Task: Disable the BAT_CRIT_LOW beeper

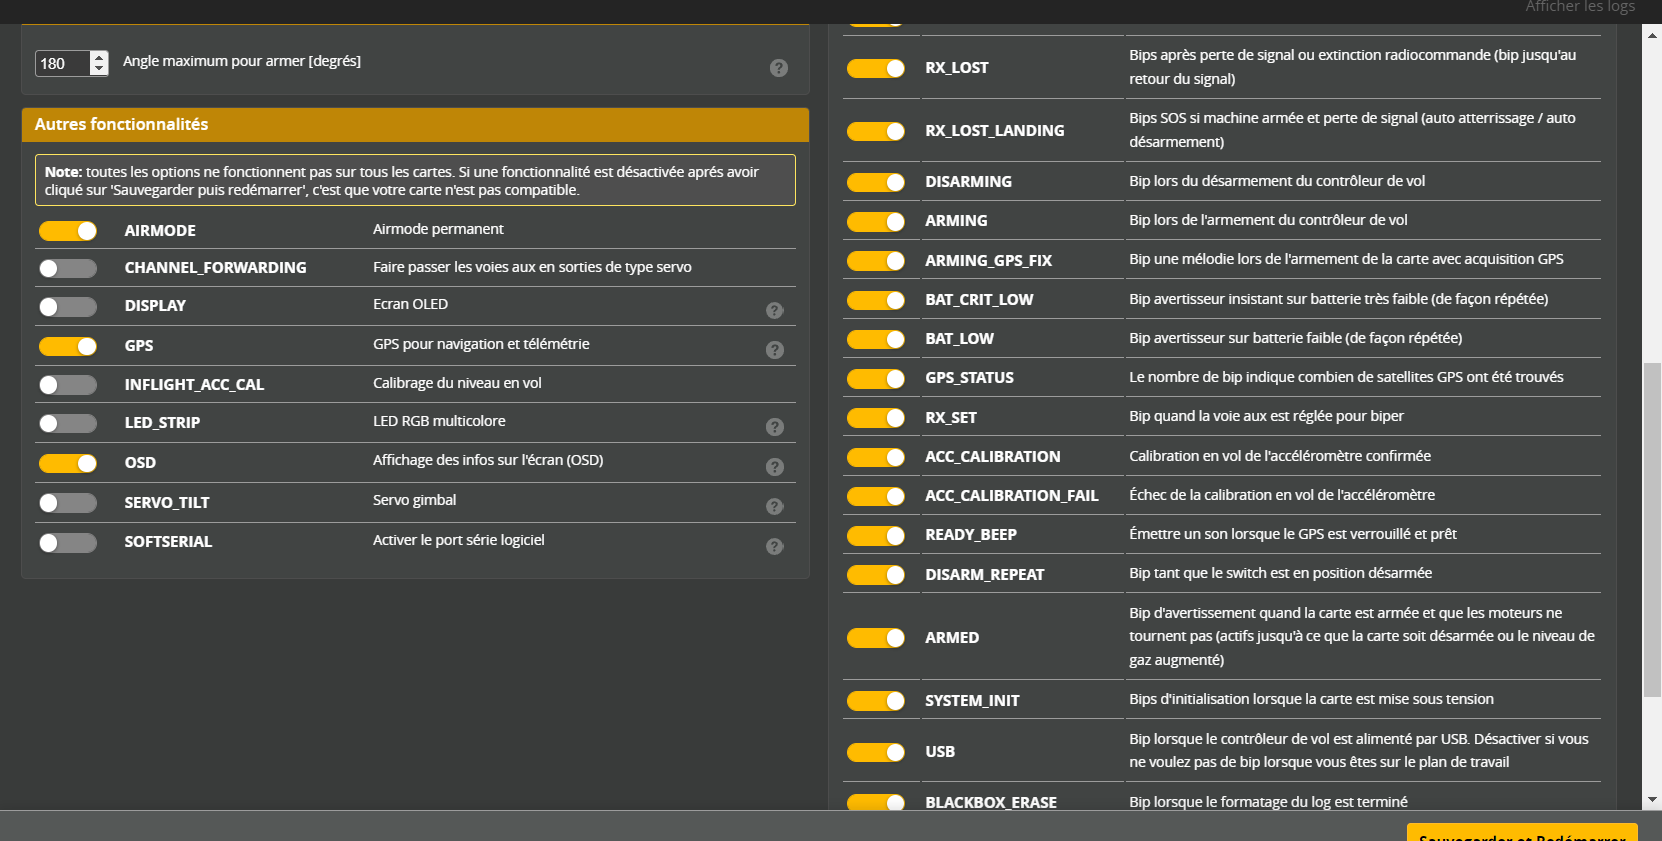Action: coord(875,300)
